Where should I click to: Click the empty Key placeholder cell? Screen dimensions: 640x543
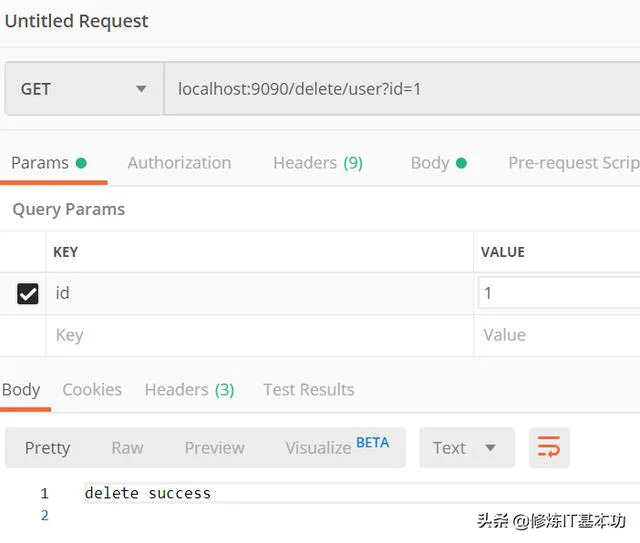point(260,335)
